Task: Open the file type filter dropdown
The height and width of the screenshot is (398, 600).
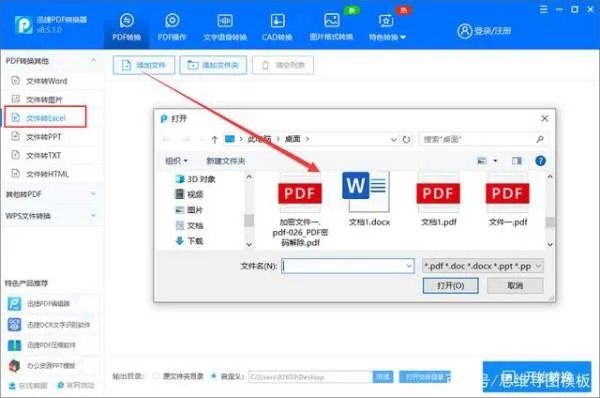Action: pos(482,266)
